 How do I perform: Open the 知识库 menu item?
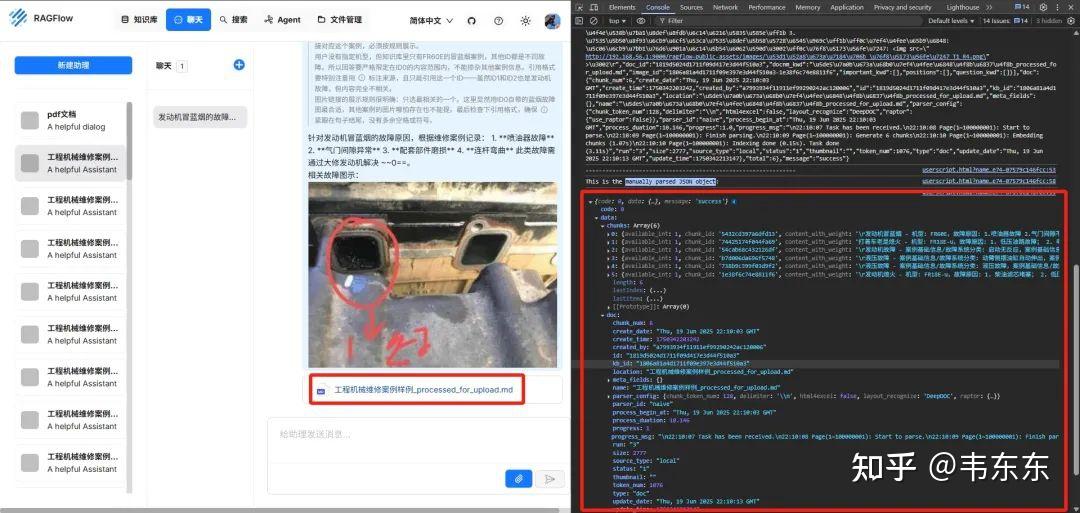[x=139, y=20]
